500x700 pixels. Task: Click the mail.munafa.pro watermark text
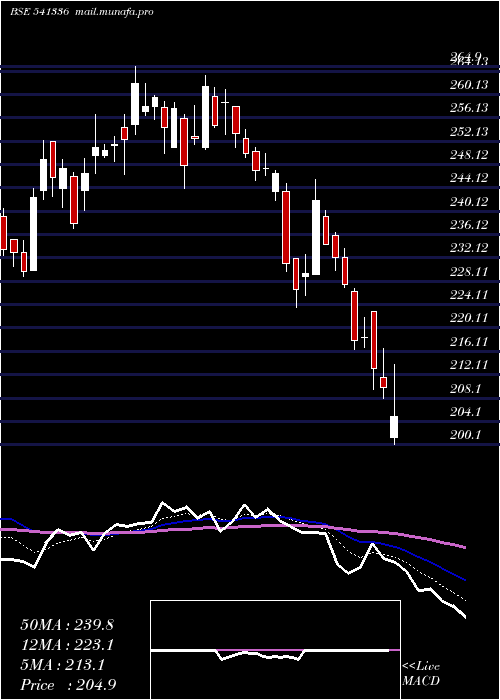tap(112, 12)
